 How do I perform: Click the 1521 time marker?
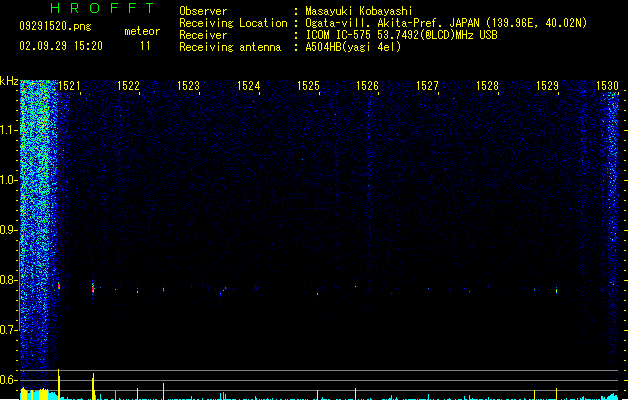pyautogui.click(x=69, y=86)
